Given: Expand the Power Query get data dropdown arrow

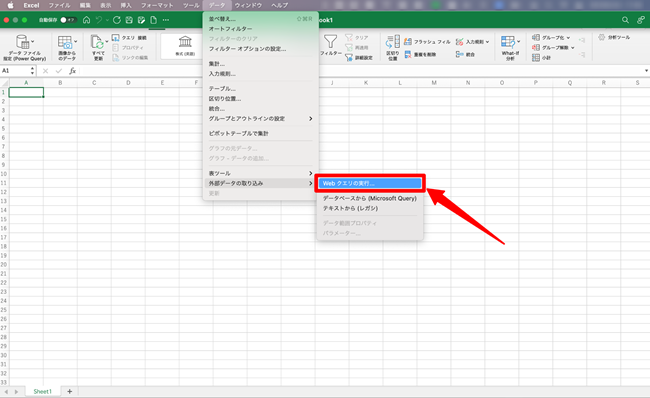Looking at the screenshot, I should [32, 41].
